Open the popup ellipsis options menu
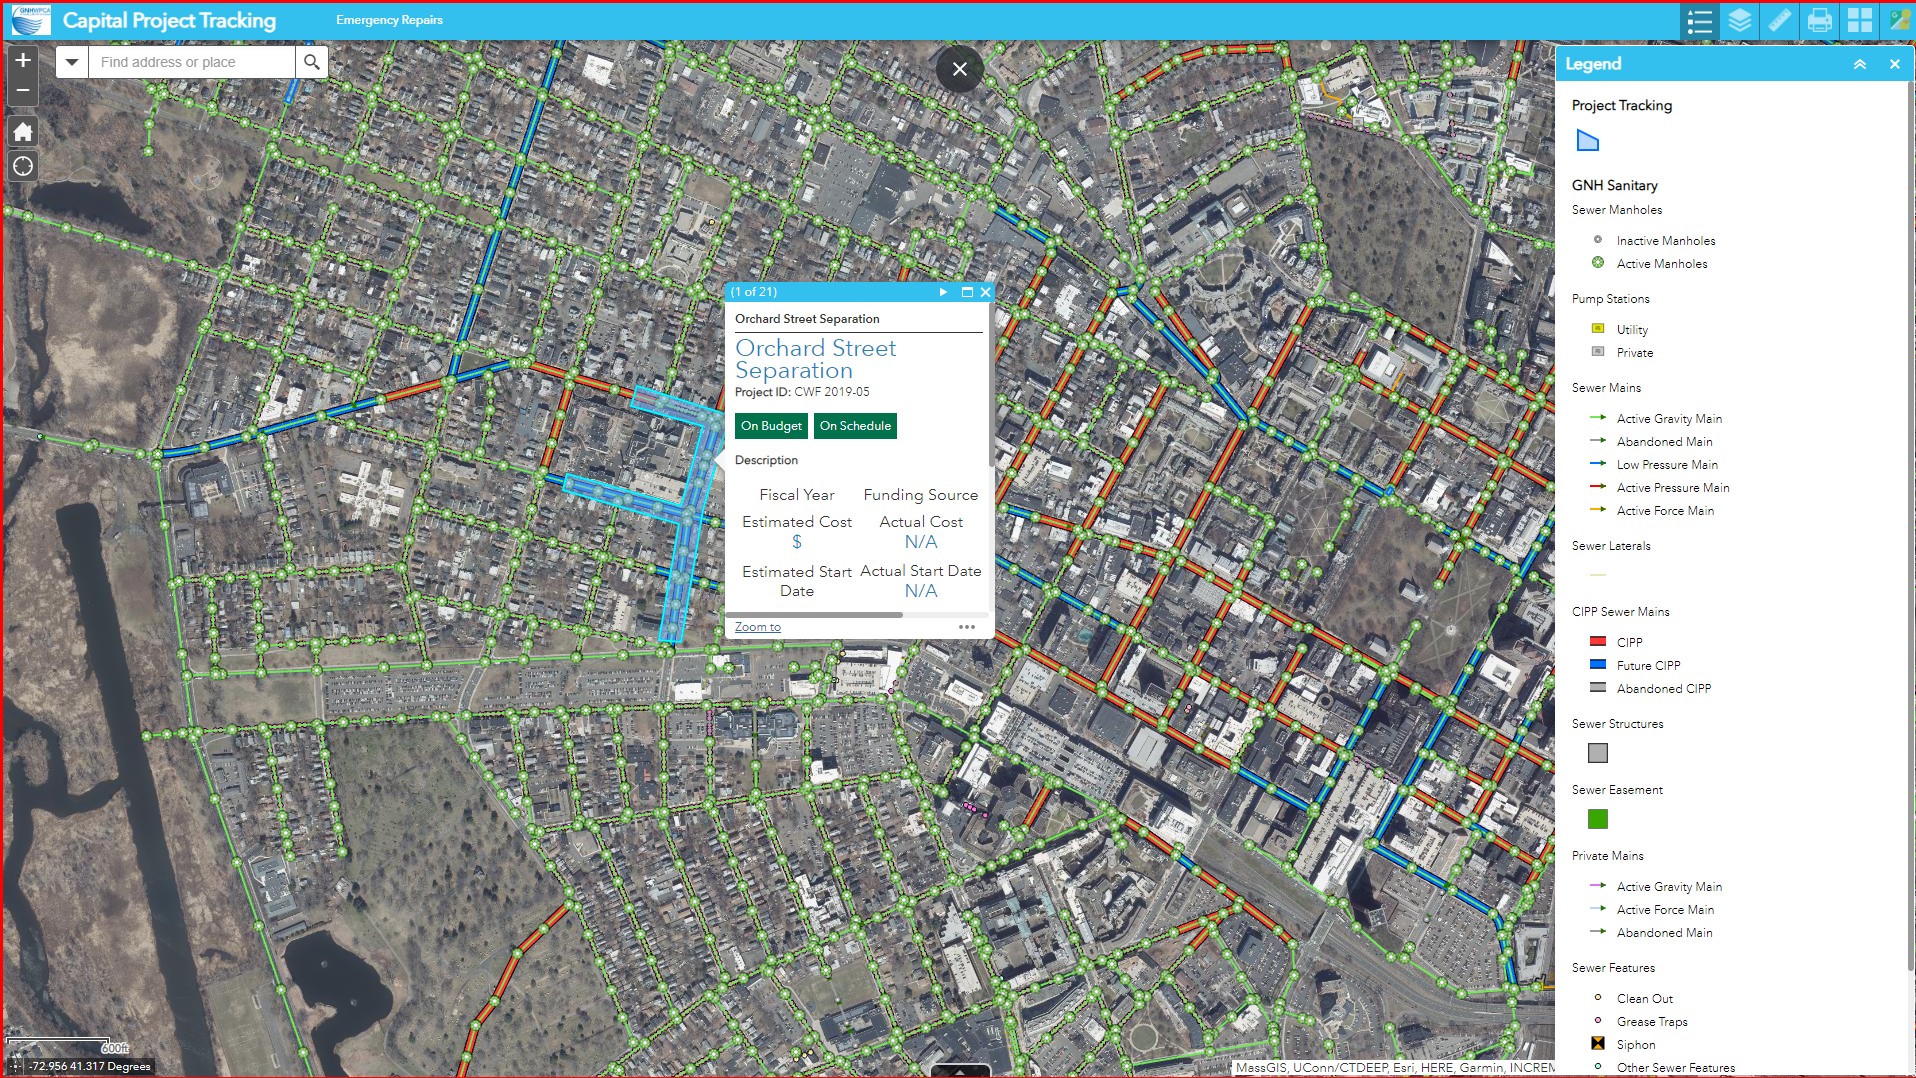This screenshot has width=1916, height=1078. click(x=966, y=626)
